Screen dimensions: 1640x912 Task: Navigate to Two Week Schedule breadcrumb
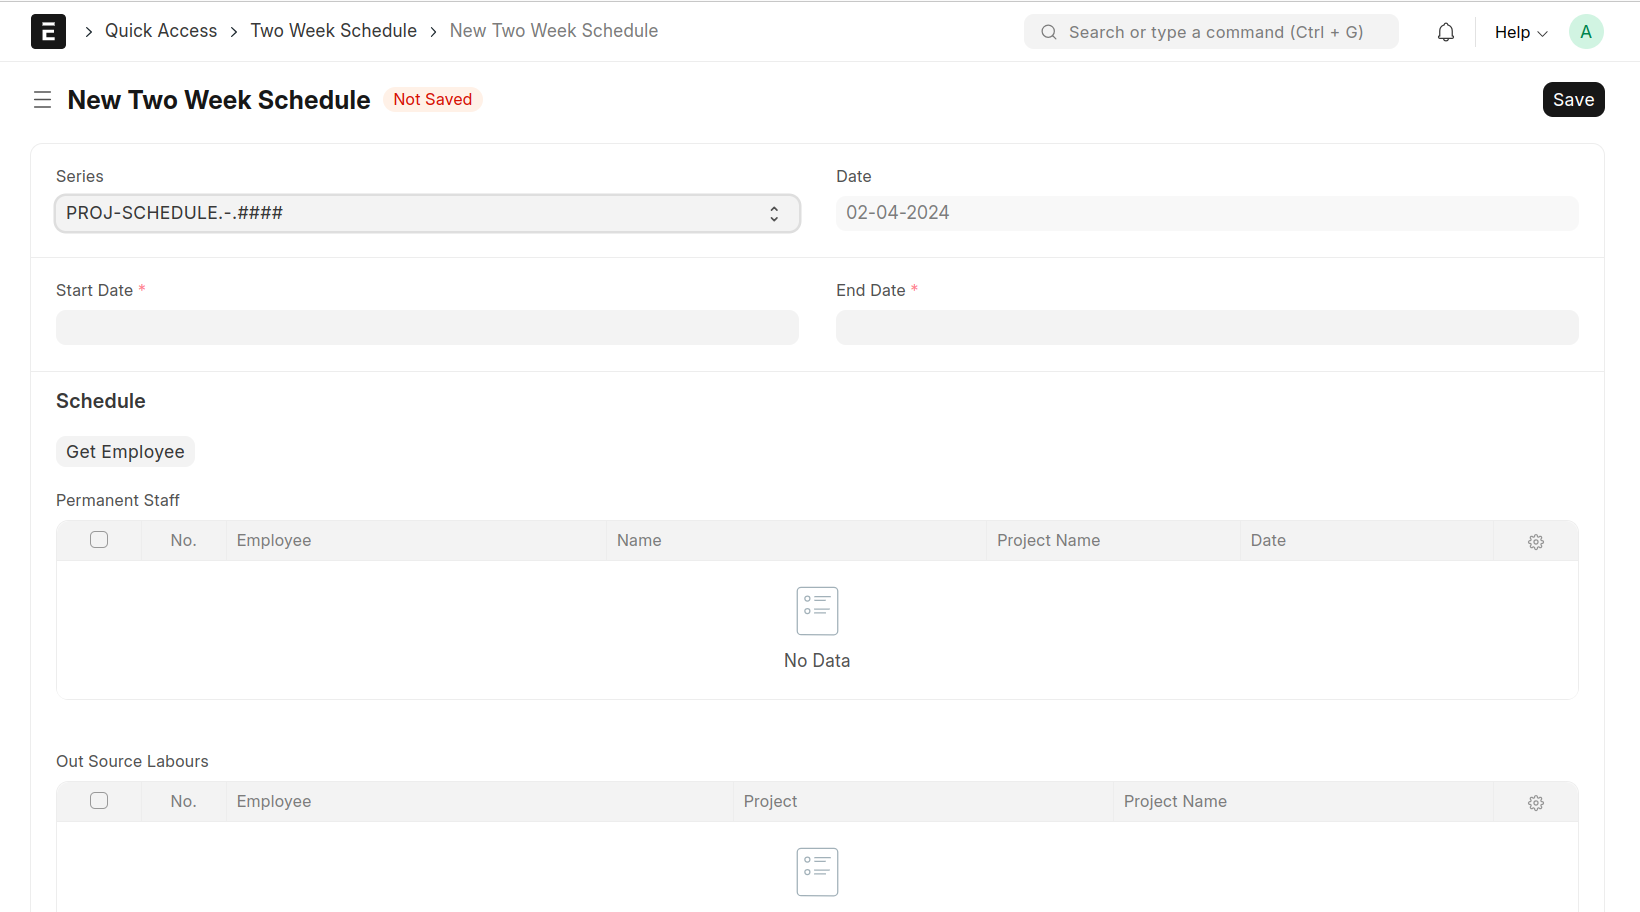(333, 31)
